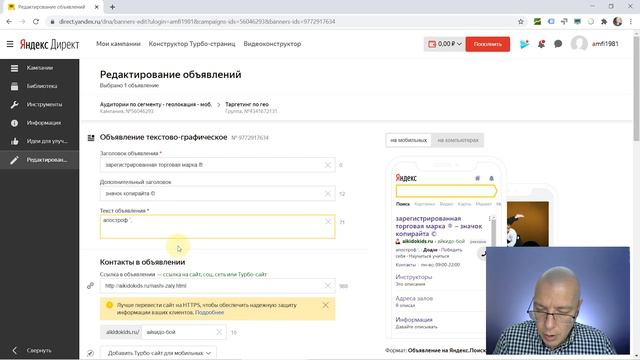Select Редактирование pencil item in sidebar
The image size is (640, 360).
click(40, 160)
